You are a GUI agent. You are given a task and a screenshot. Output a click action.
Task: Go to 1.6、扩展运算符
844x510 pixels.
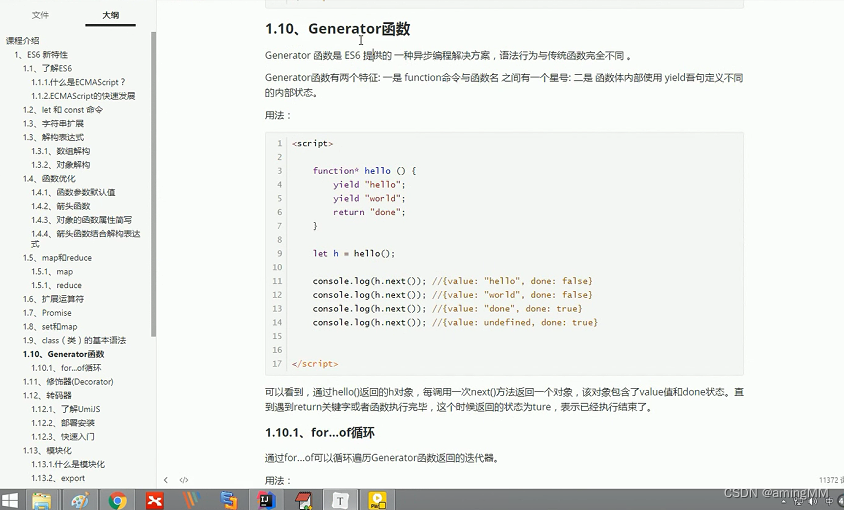pos(53,299)
